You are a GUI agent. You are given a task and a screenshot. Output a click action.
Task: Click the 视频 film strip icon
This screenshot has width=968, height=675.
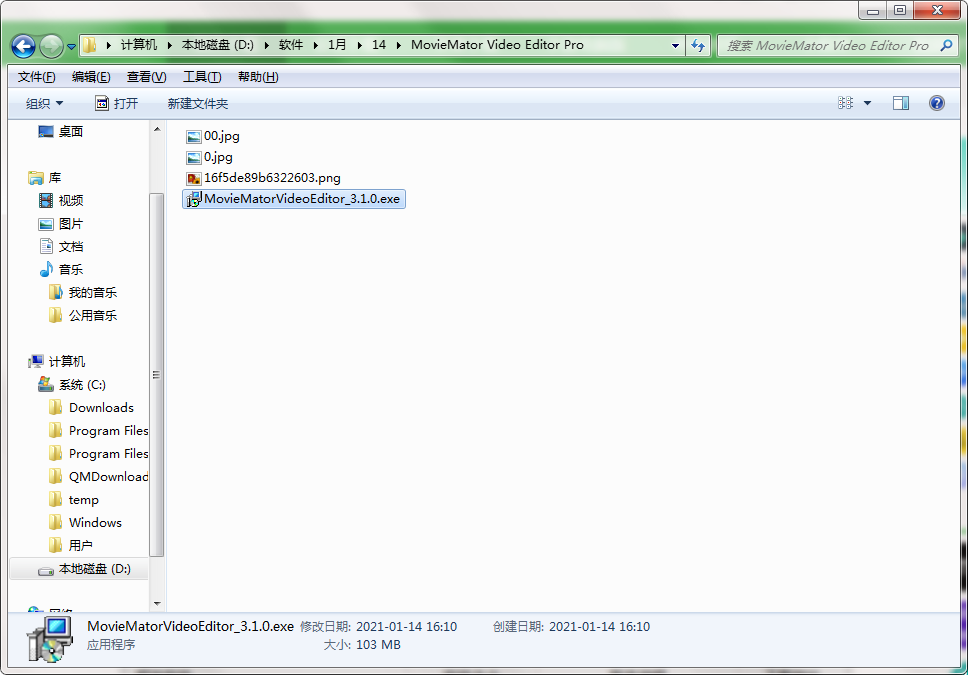click(x=46, y=201)
